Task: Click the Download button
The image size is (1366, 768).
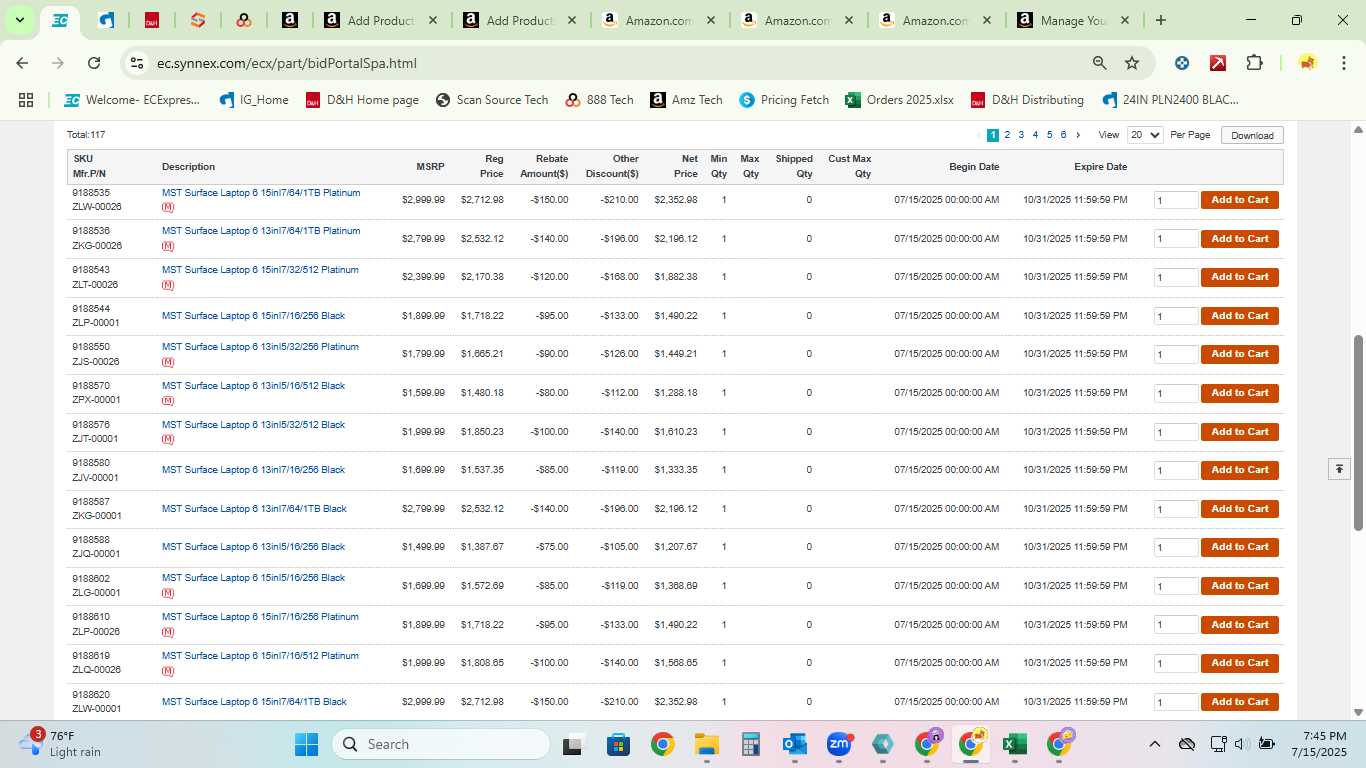Action: [x=1252, y=135]
